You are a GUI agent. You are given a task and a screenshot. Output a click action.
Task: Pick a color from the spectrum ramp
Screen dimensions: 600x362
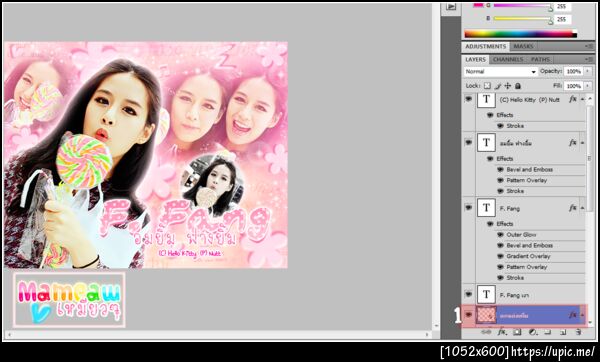[520, 34]
